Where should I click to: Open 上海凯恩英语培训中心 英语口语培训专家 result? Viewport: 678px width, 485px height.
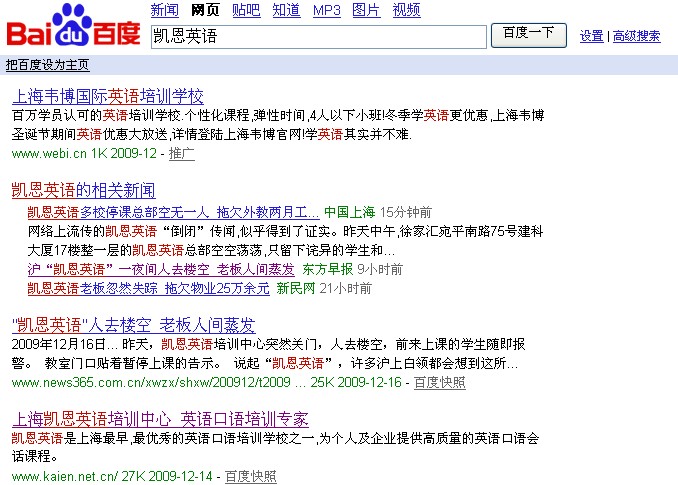tap(160, 419)
